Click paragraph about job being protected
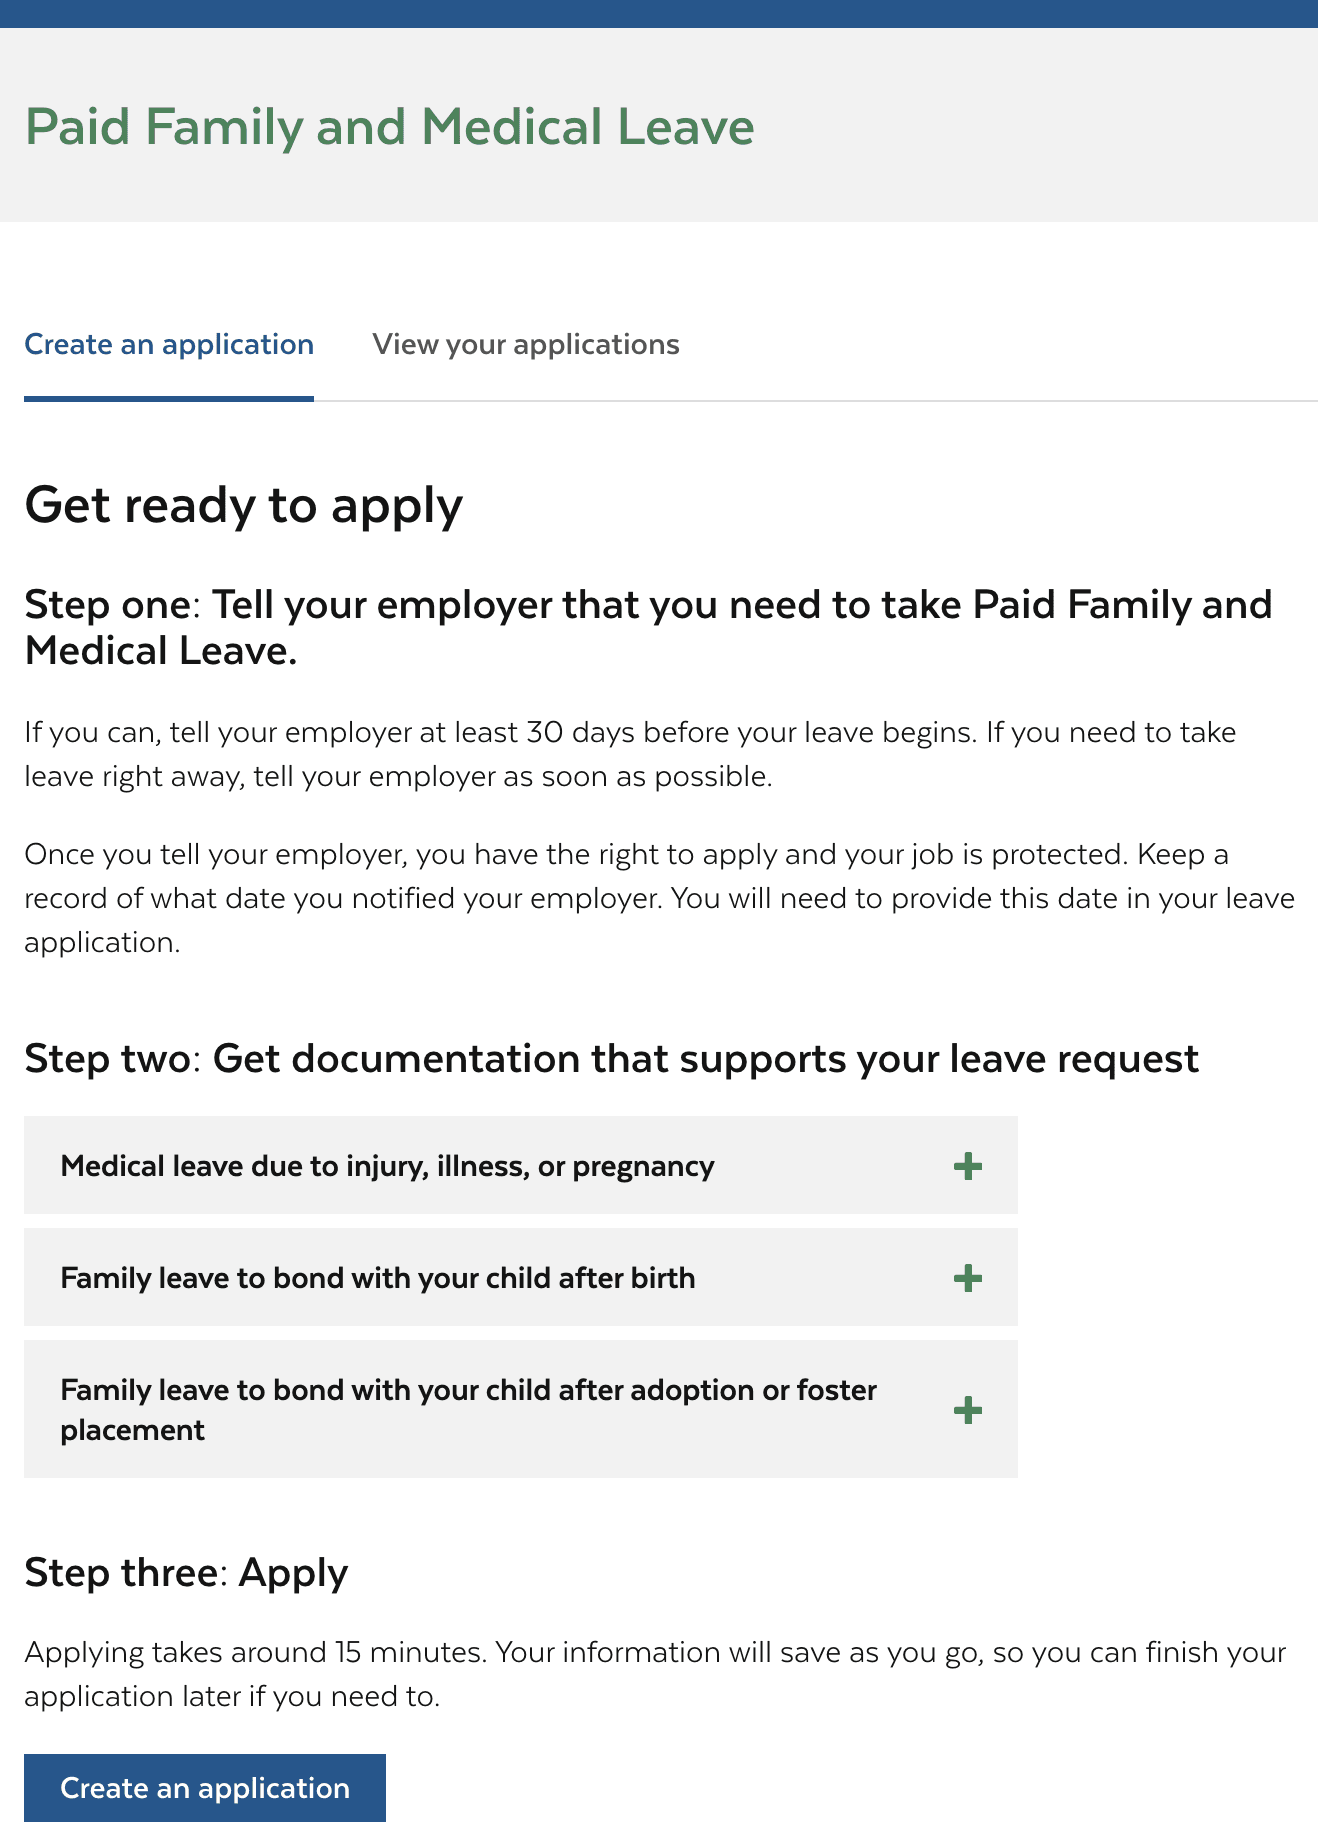 click(x=659, y=898)
